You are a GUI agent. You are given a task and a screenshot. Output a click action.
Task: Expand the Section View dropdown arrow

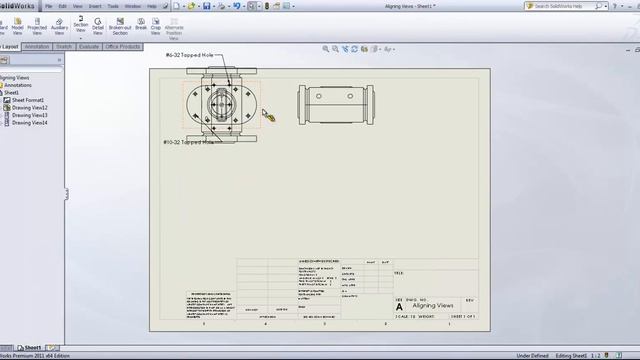81,38
